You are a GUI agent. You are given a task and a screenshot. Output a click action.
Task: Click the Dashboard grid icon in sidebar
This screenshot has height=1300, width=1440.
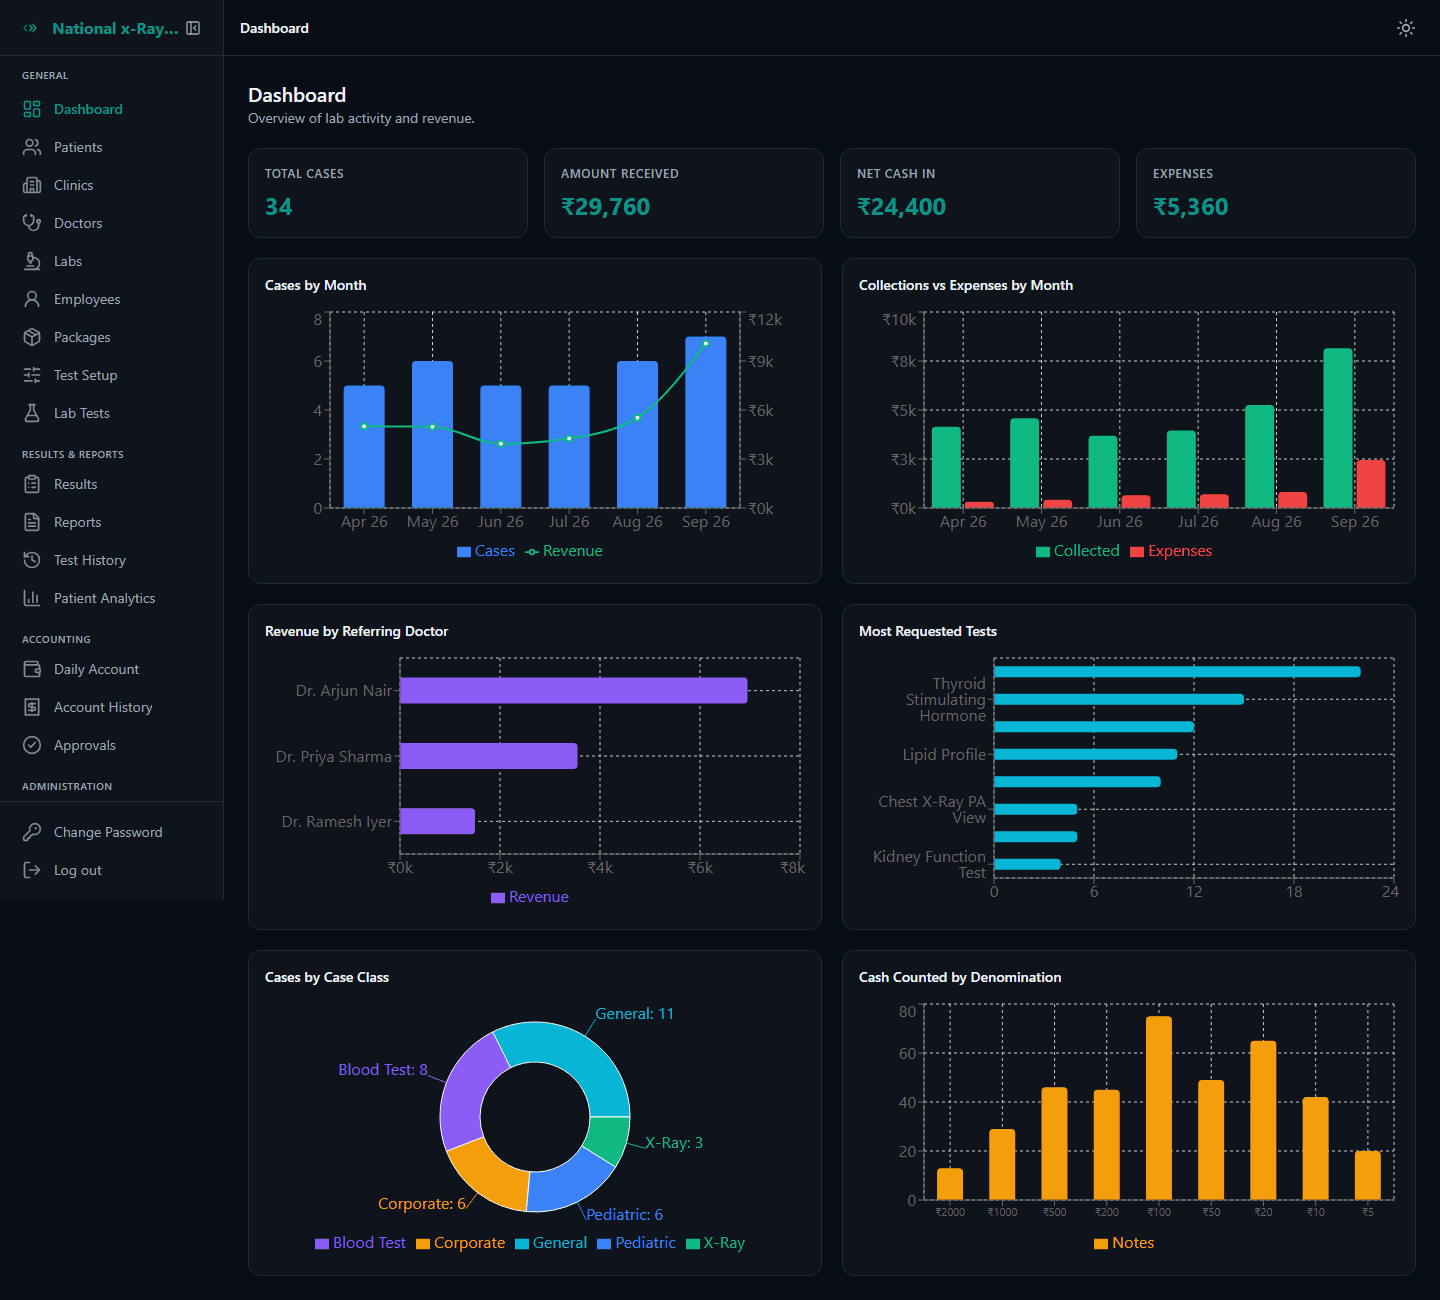click(x=32, y=109)
